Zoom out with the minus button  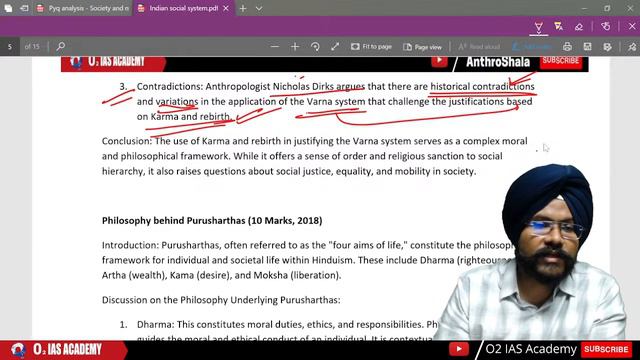[x=275, y=47]
